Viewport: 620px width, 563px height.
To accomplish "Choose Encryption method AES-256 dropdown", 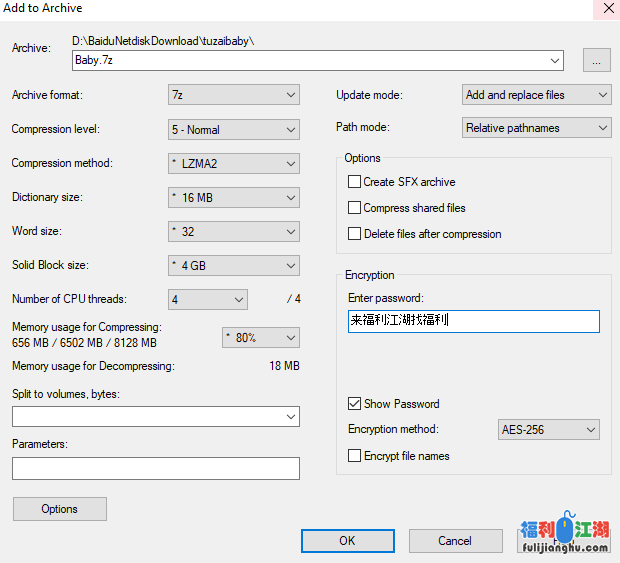I will point(548,430).
